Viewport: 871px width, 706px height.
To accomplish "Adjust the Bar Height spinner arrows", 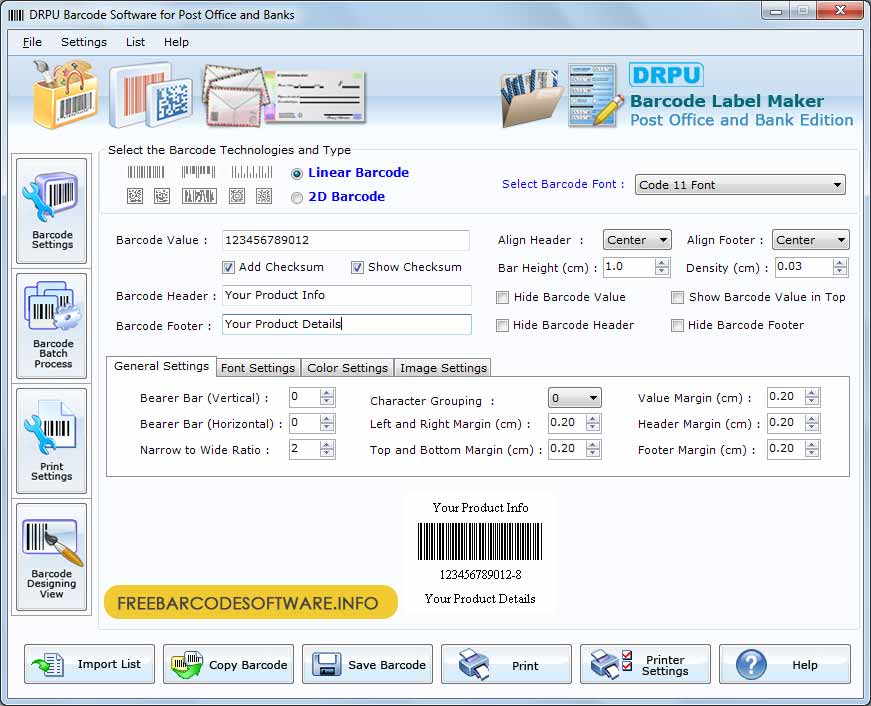I will click(662, 267).
